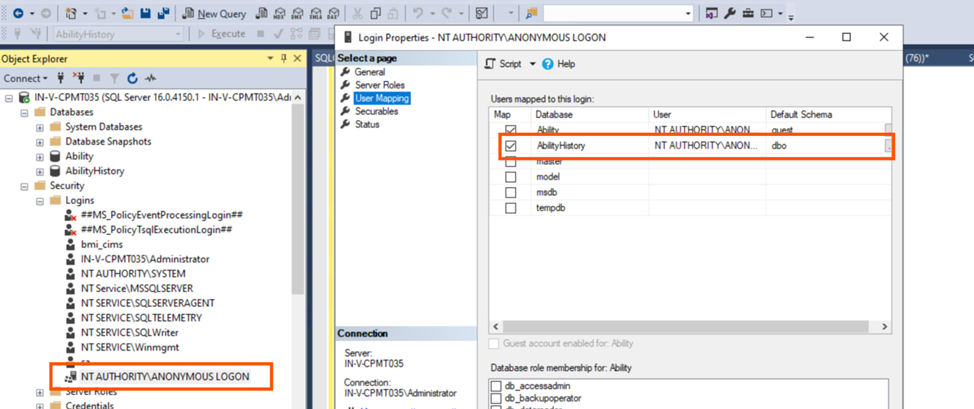Viewport: 974px width, 409px height.
Task: Select IN-V-CPMT035\Administrator login in tree
Action: 145,259
